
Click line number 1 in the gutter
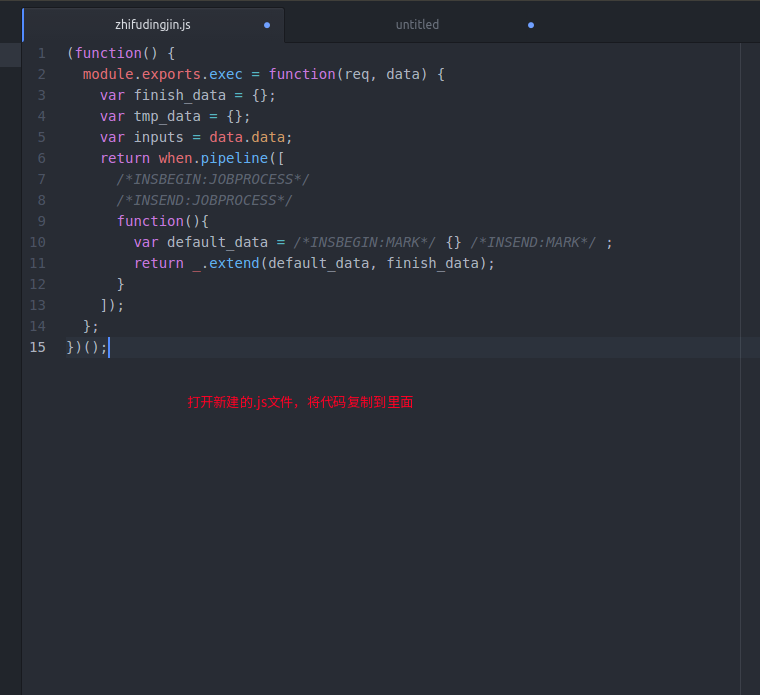point(42,53)
